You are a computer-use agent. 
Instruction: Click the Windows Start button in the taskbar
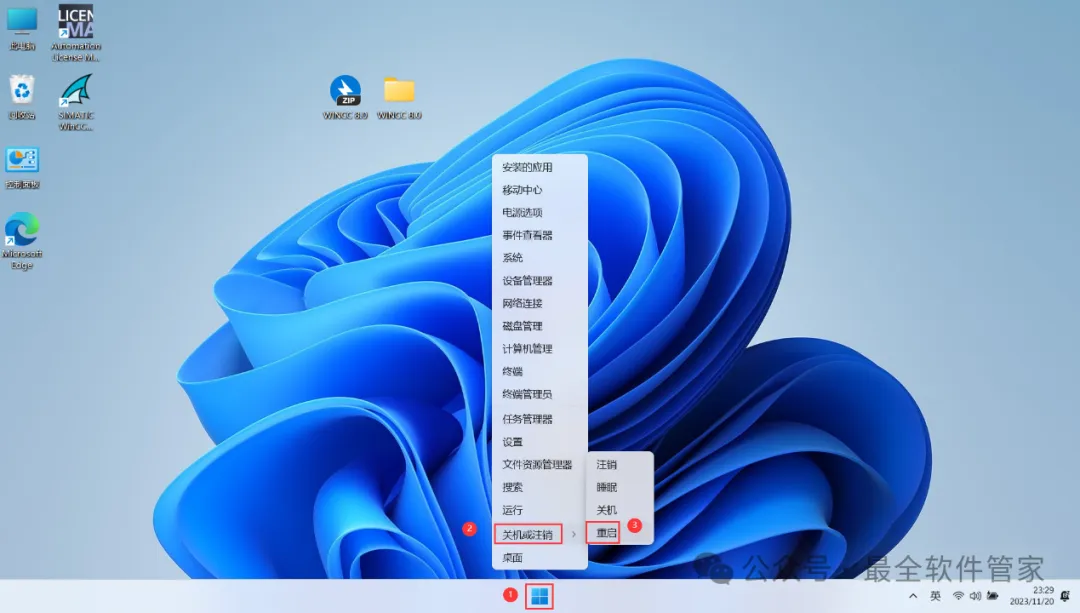pyautogui.click(x=539, y=596)
